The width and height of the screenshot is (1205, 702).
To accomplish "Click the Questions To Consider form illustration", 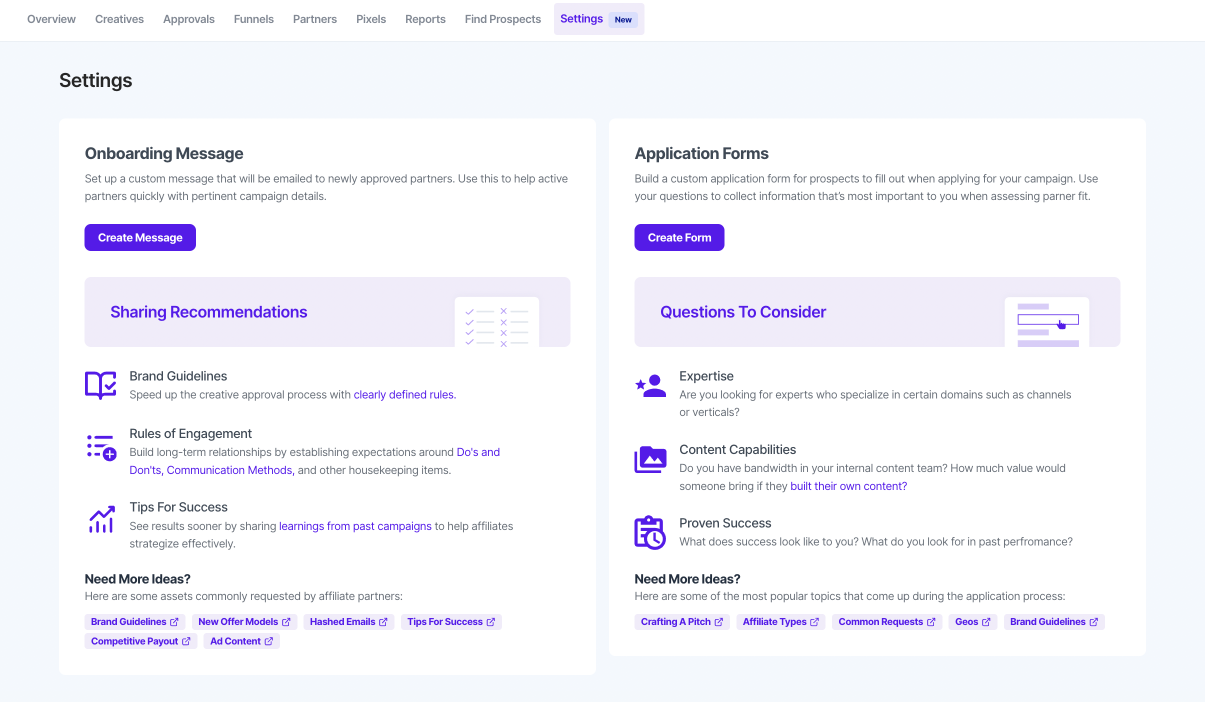I will point(1046,321).
